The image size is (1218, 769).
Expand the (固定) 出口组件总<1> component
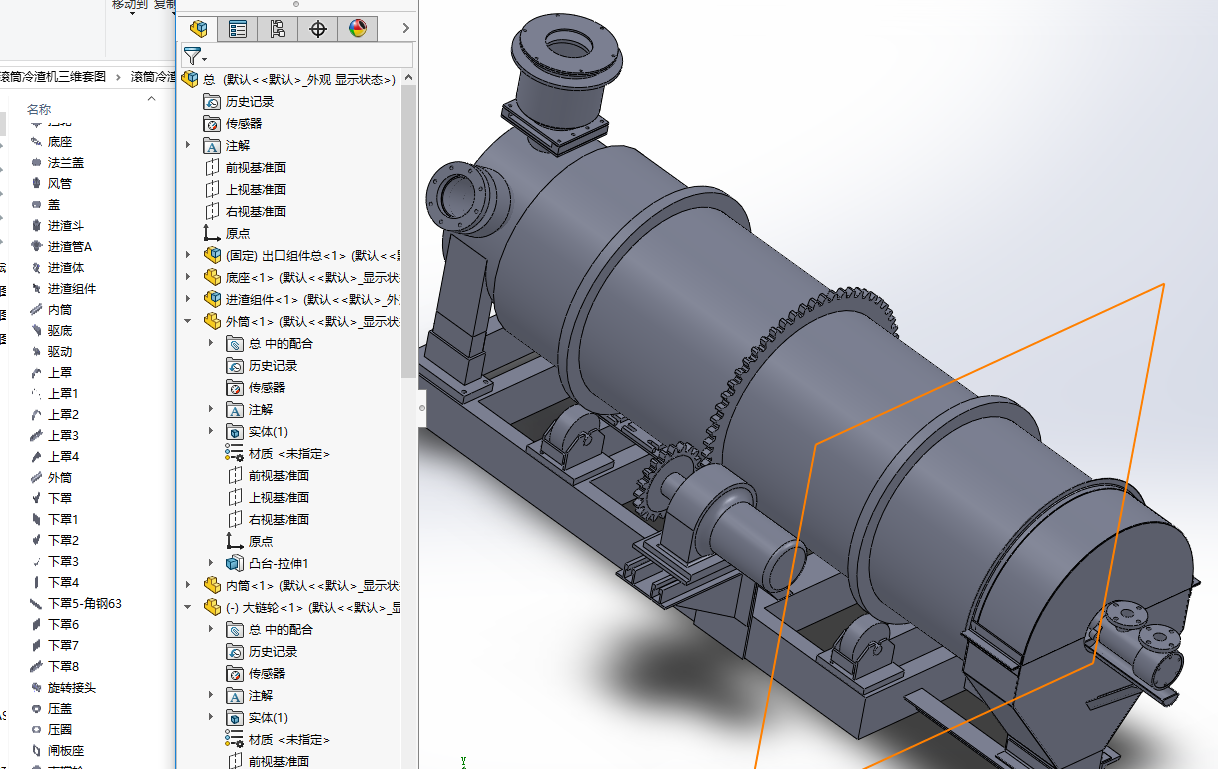click(188, 255)
